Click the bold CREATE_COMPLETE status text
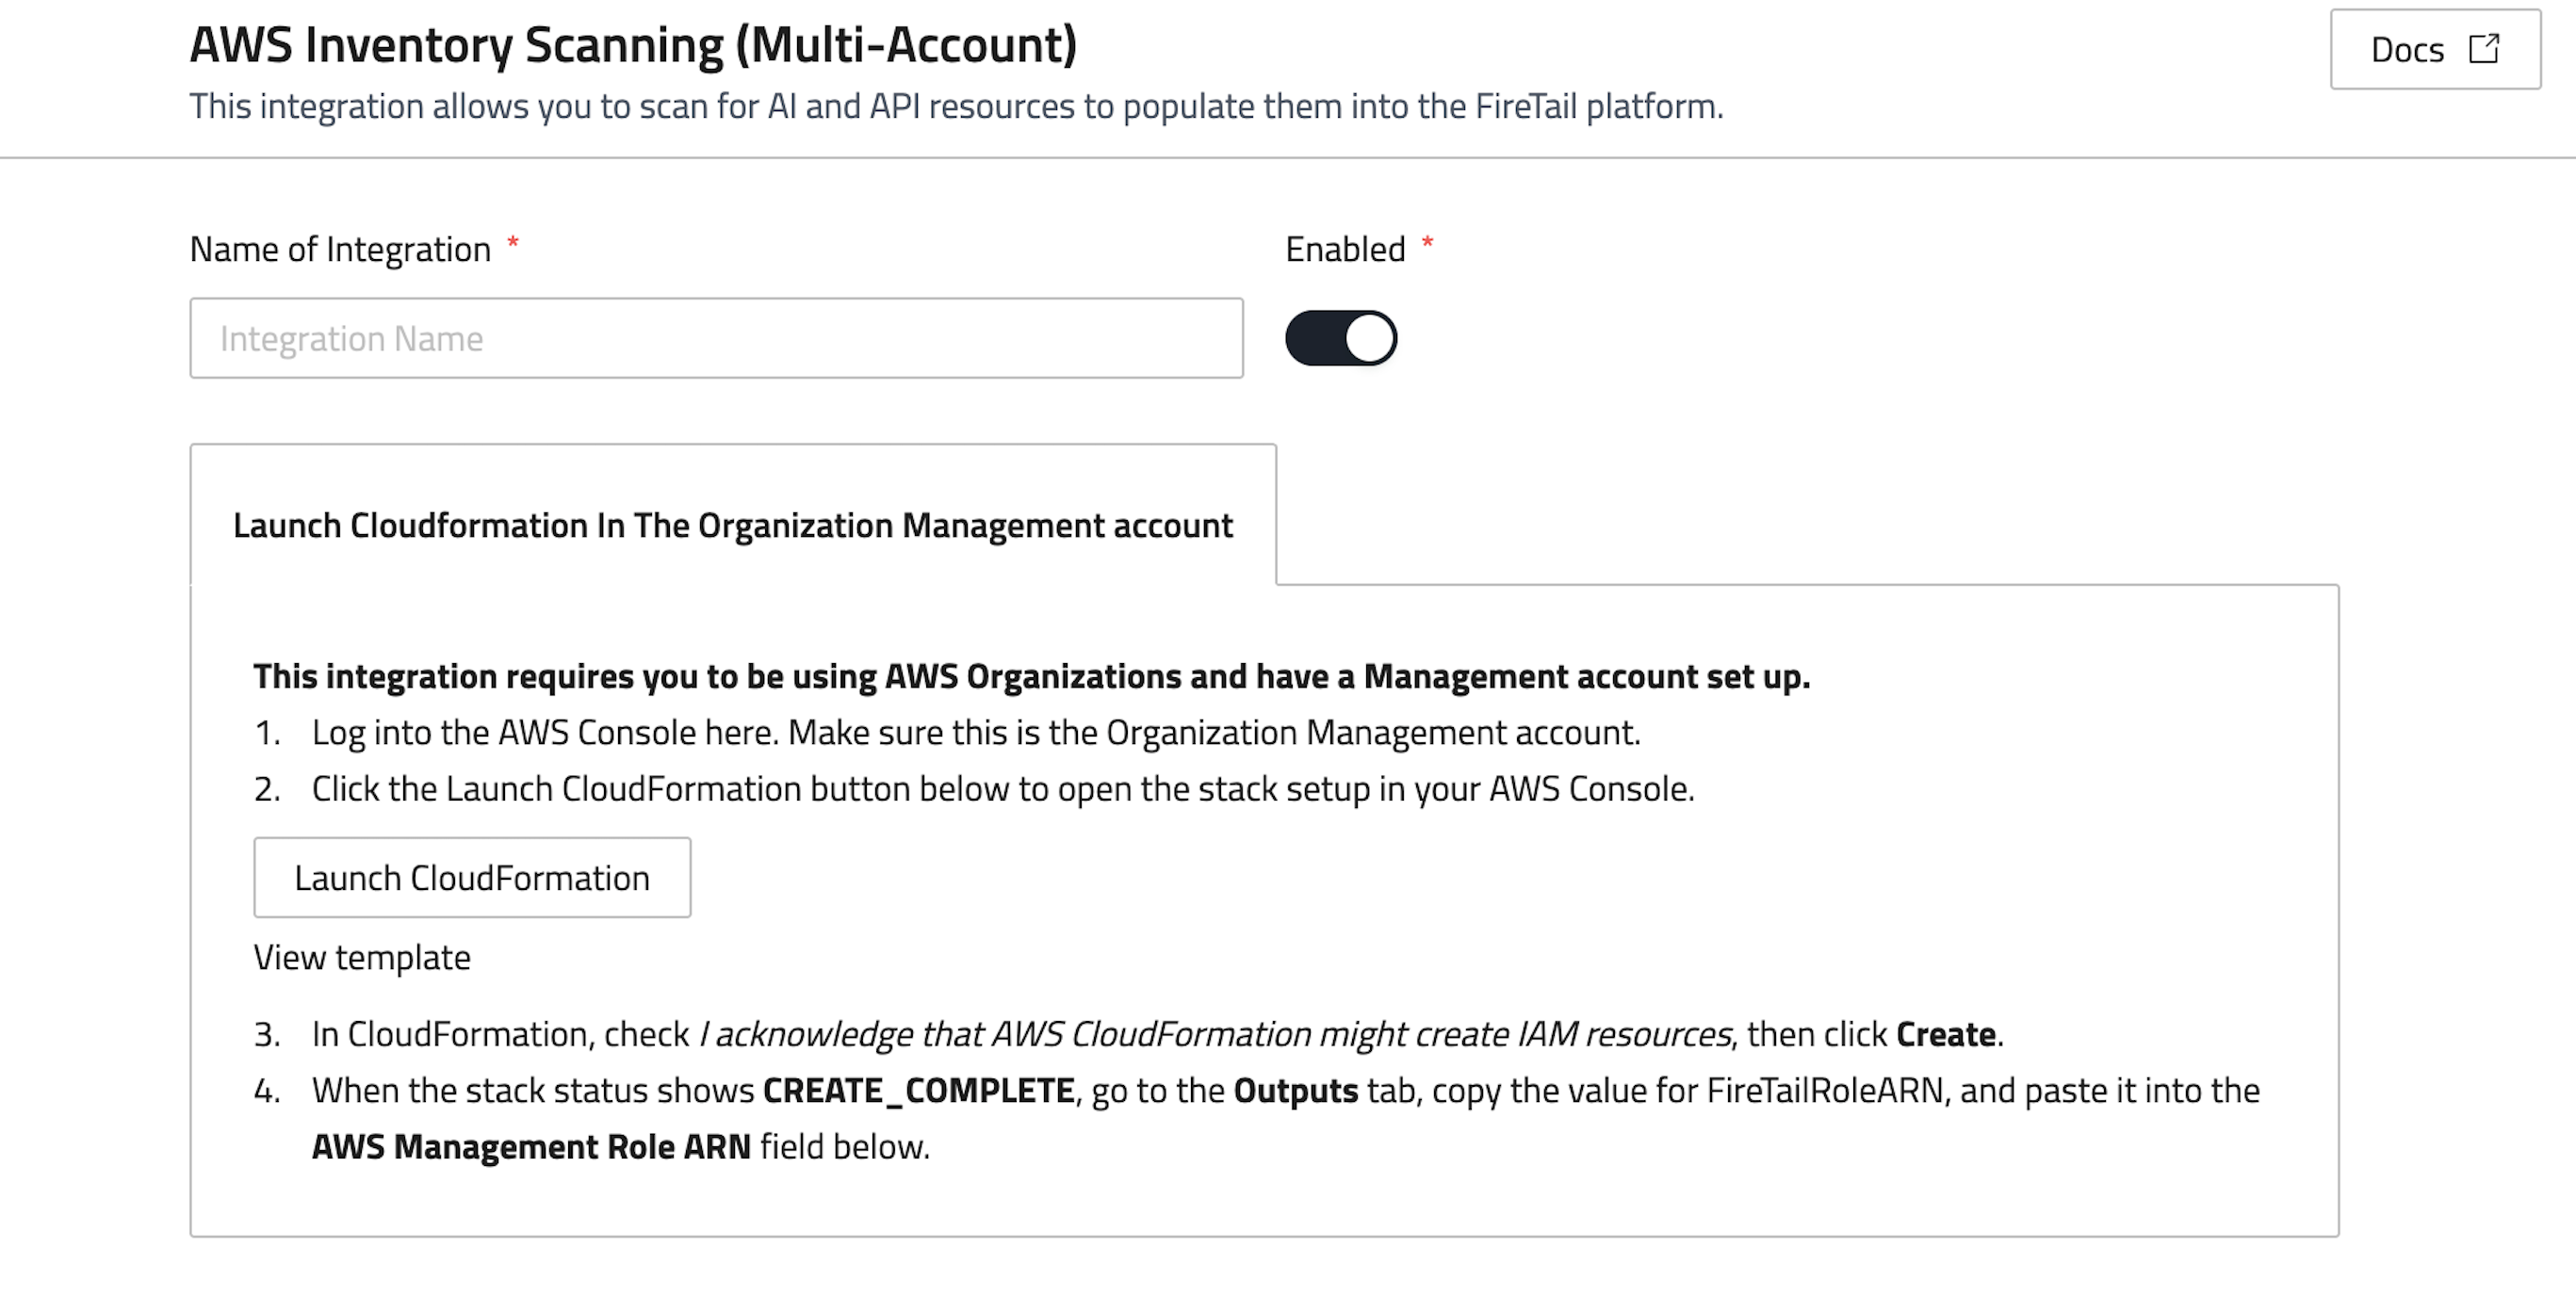Image resolution: width=2576 pixels, height=1296 pixels. click(x=918, y=1090)
